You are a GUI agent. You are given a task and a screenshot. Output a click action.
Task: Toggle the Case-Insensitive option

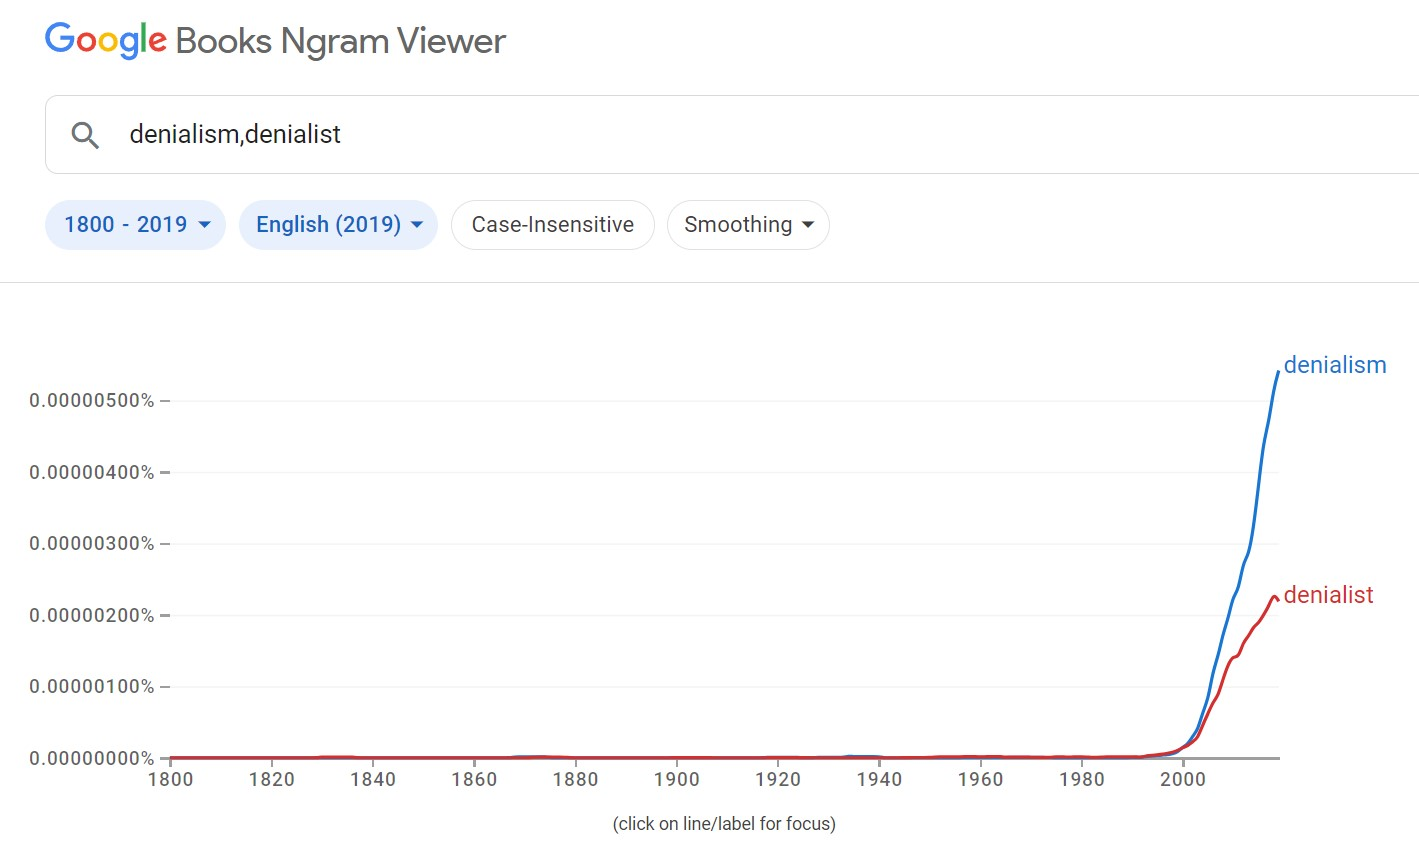[552, 225]
